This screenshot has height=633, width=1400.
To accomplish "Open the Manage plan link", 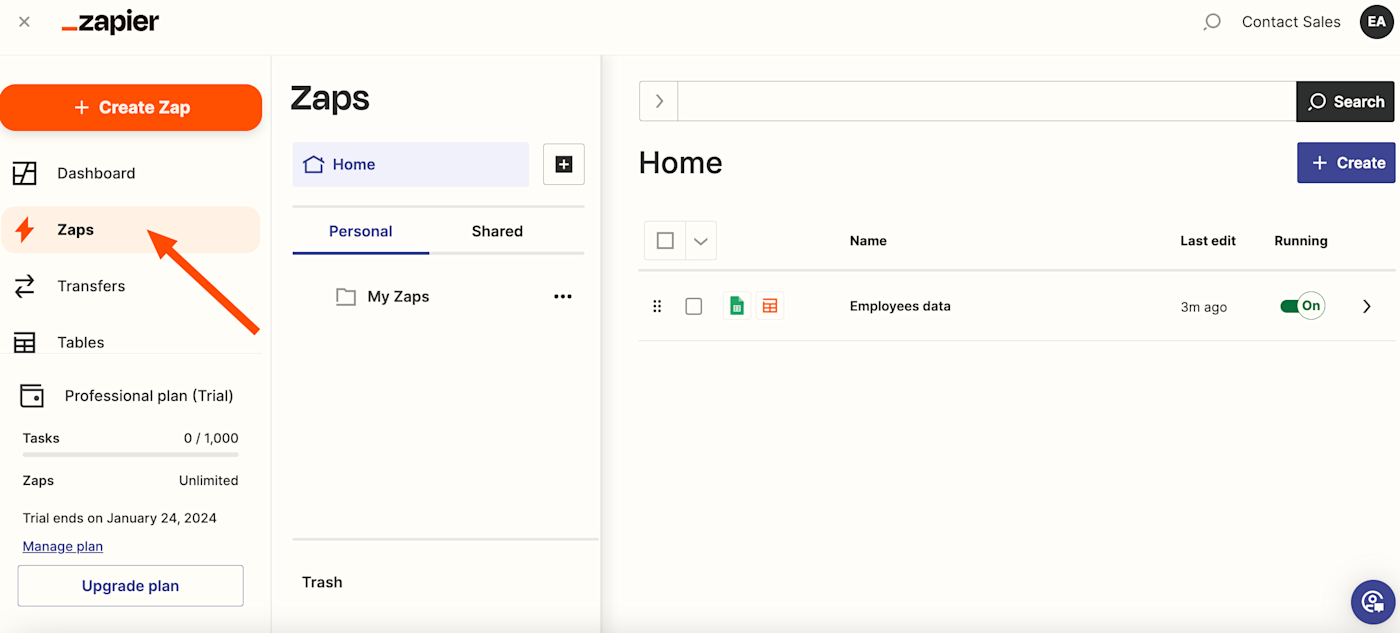I will 63,546.
